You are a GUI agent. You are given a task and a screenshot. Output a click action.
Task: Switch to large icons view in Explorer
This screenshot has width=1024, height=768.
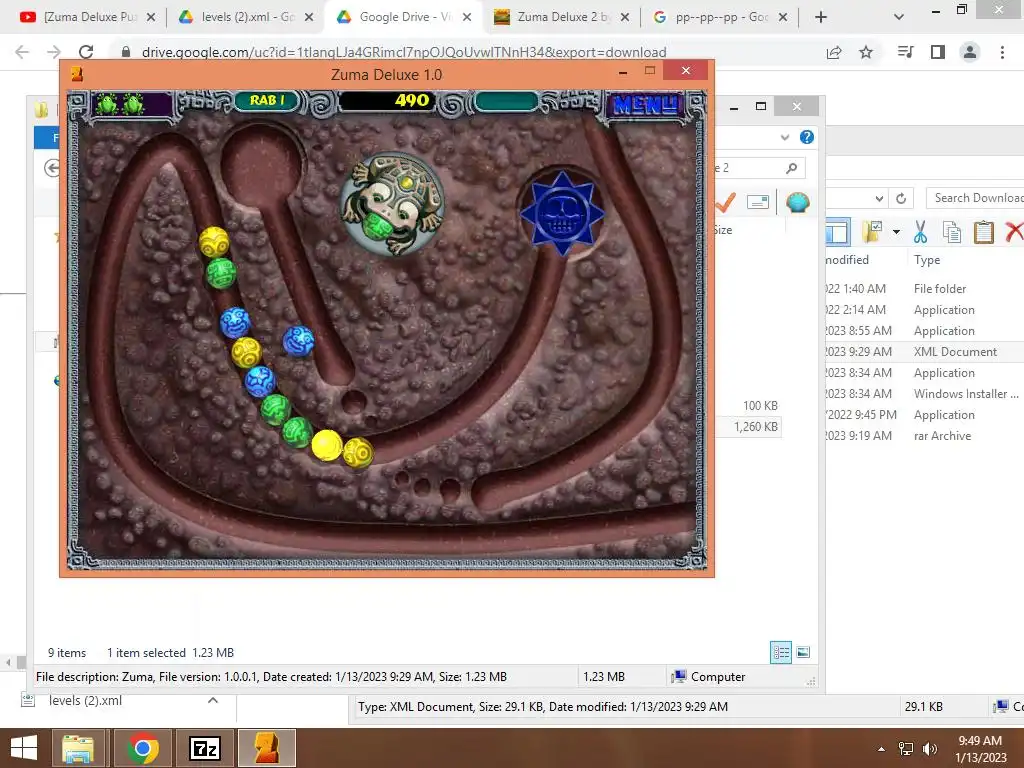pos(803,652)
